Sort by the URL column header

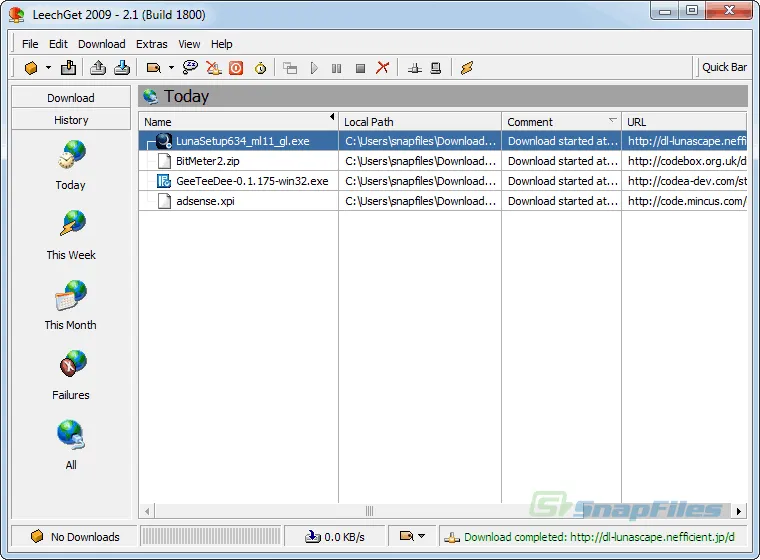pos(684,122)
